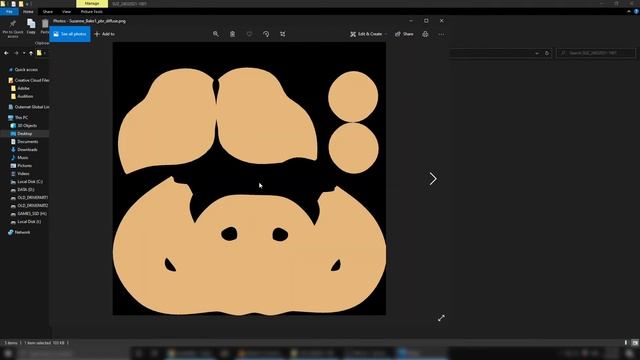Open the recent locations dropdown arrow

tap(24, 53)
